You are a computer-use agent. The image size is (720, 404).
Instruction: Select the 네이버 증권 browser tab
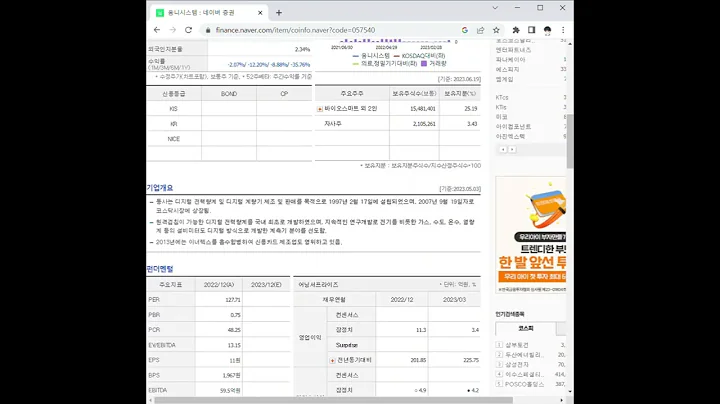click(x=208, y=13)
